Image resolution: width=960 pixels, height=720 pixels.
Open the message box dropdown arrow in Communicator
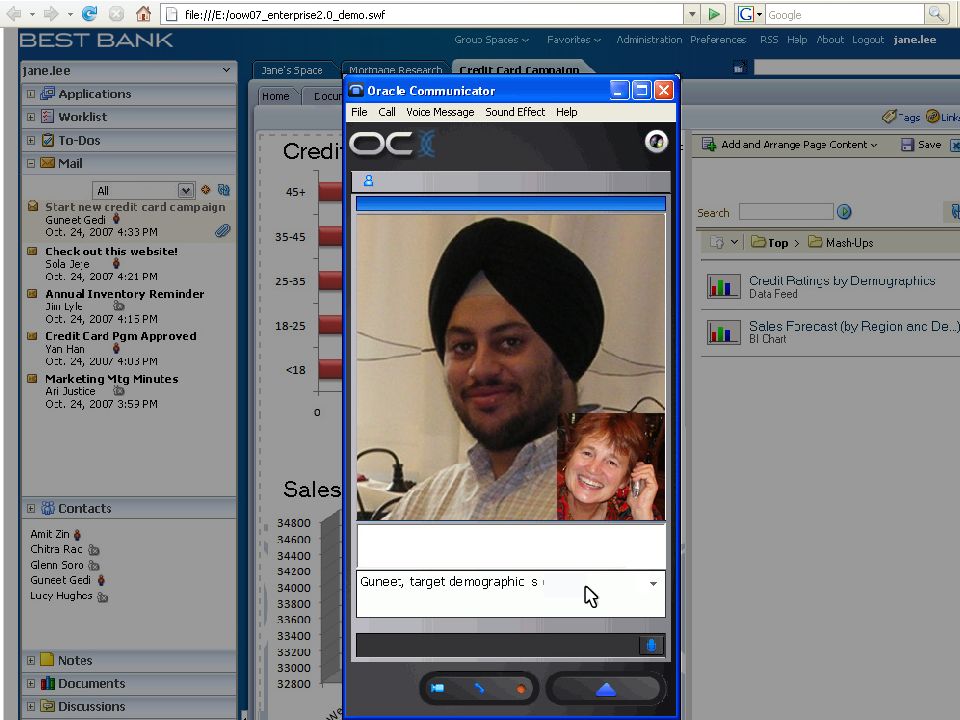click(x=653, y=583)
